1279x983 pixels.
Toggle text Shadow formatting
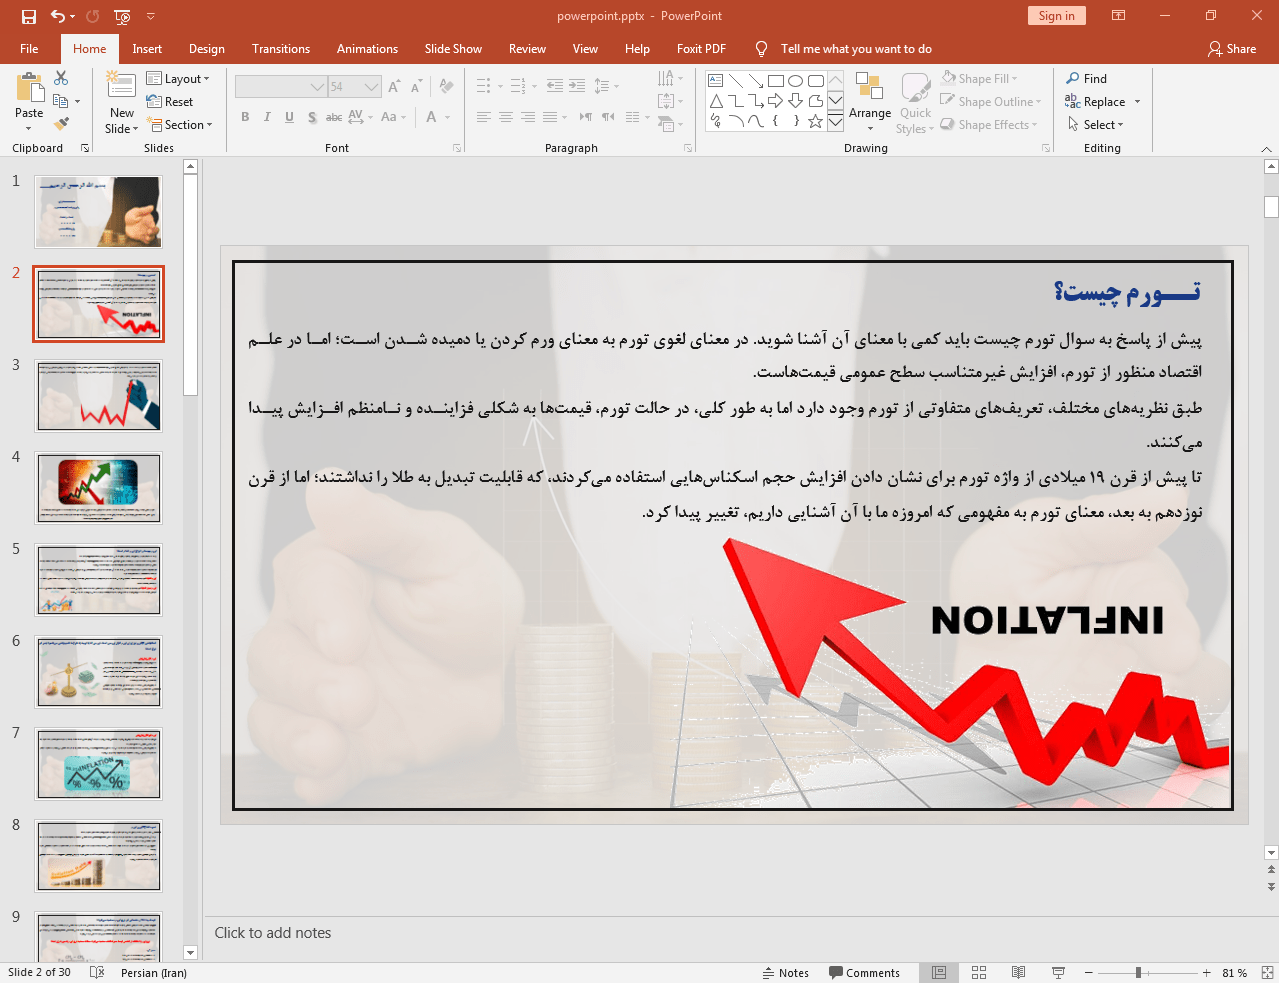(312, 117)
